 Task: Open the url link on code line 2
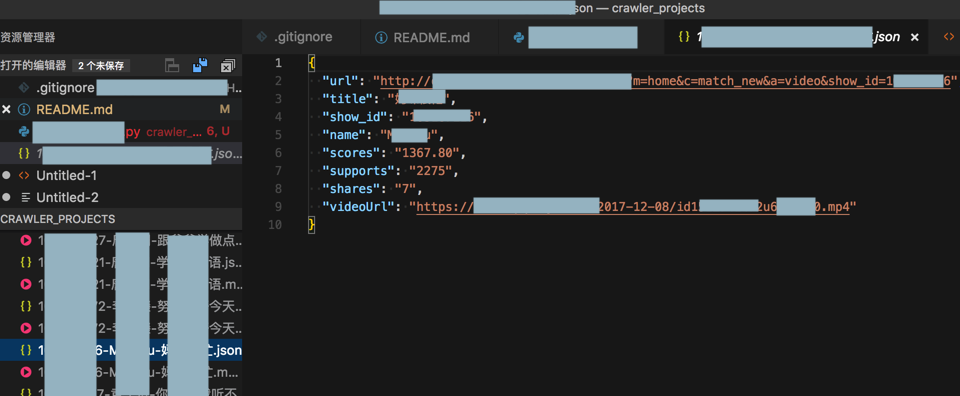pyautogui.click(x=666, y=81)
